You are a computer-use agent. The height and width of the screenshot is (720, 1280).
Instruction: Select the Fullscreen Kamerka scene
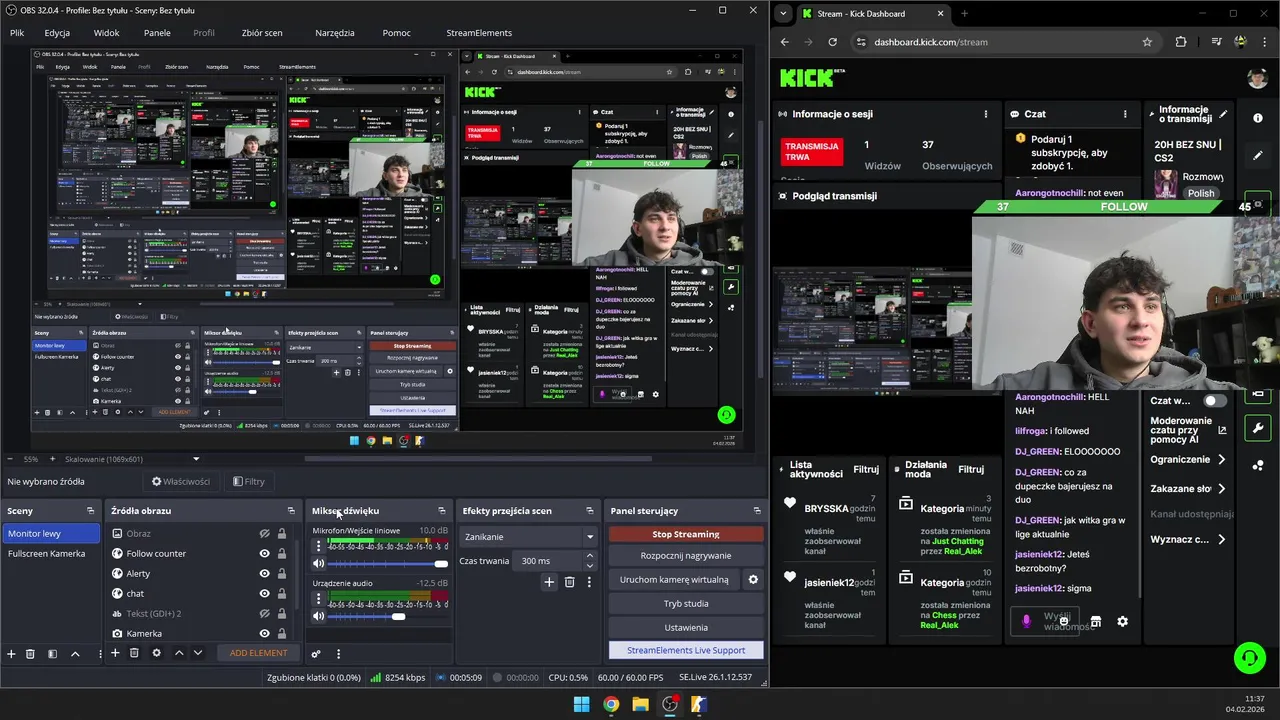[51, 554]
